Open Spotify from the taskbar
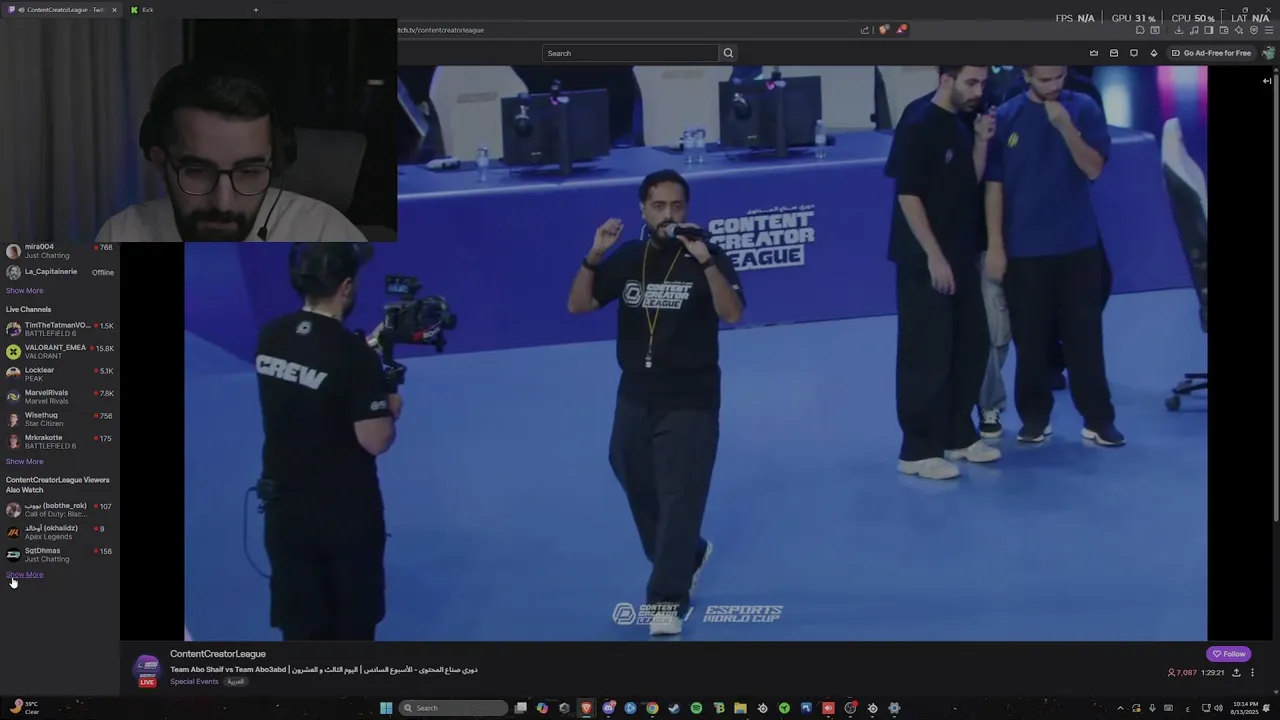Viewport: 1280px width, 720px height. (x=696, y=708)
